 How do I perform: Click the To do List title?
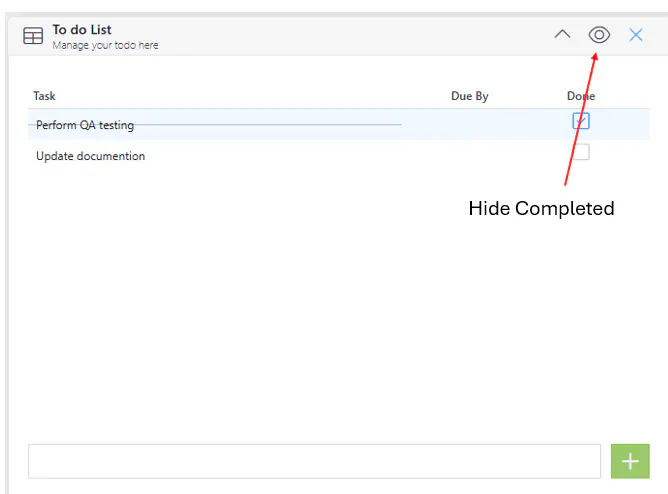82,30
